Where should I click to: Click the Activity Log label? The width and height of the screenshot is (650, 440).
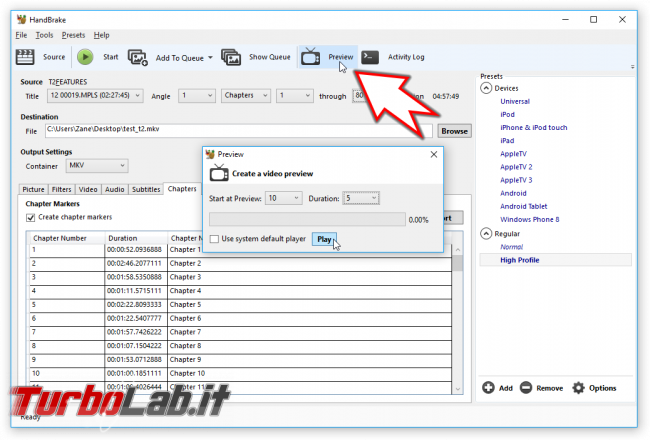[x=406, y=57]
